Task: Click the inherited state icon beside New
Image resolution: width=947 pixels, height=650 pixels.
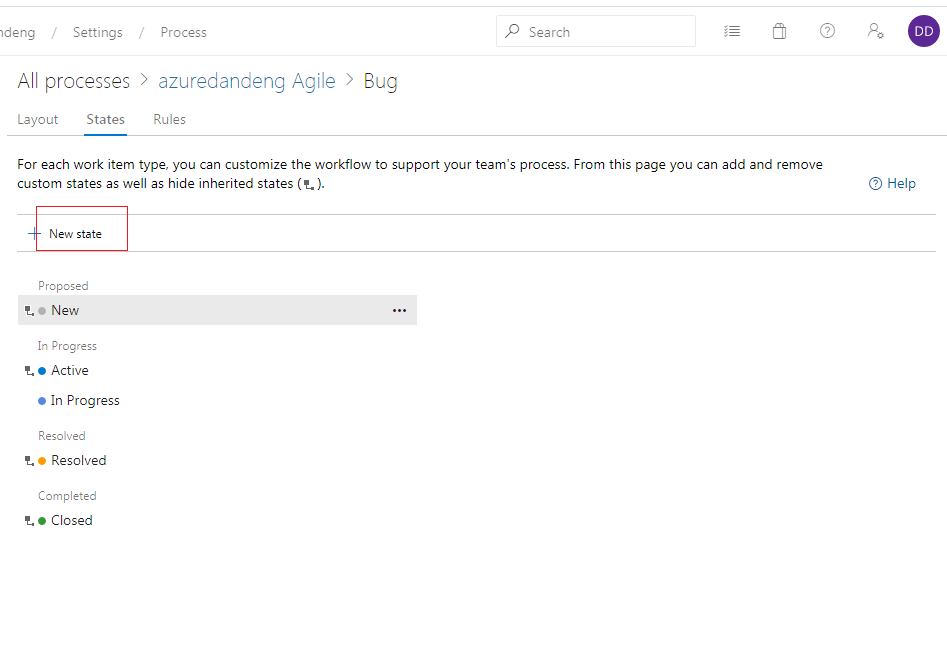Action: click(x=28, y=310)
